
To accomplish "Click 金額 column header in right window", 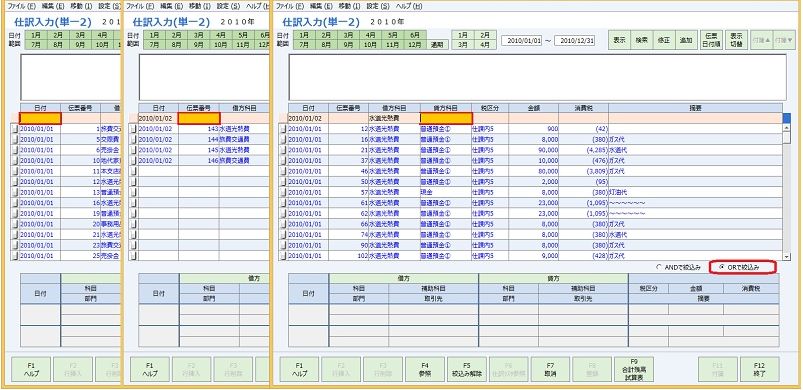I will point(534,108).
